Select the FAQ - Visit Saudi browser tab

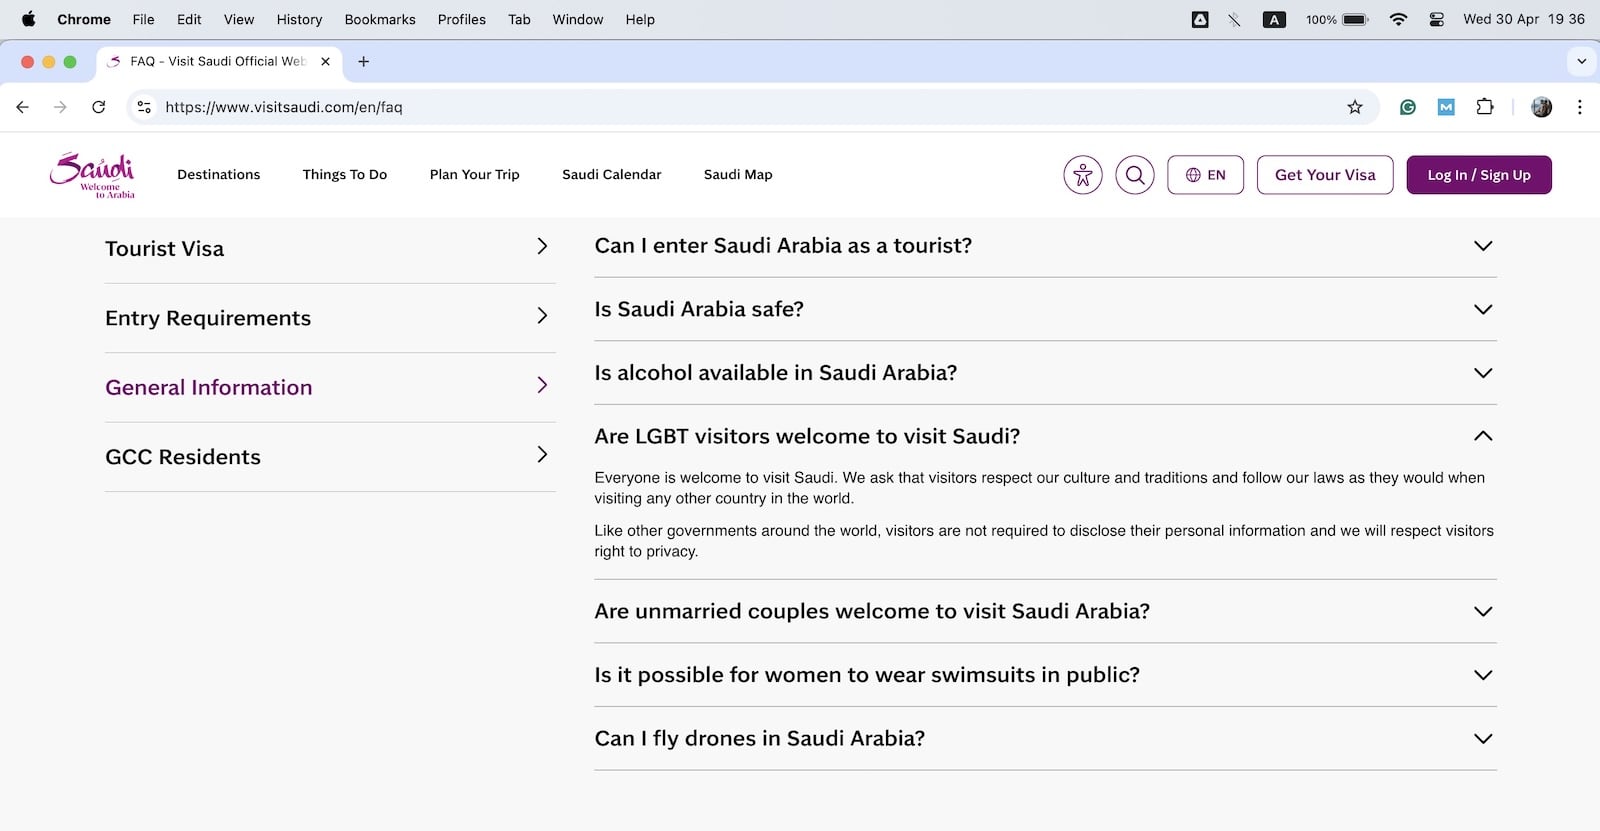219,62
